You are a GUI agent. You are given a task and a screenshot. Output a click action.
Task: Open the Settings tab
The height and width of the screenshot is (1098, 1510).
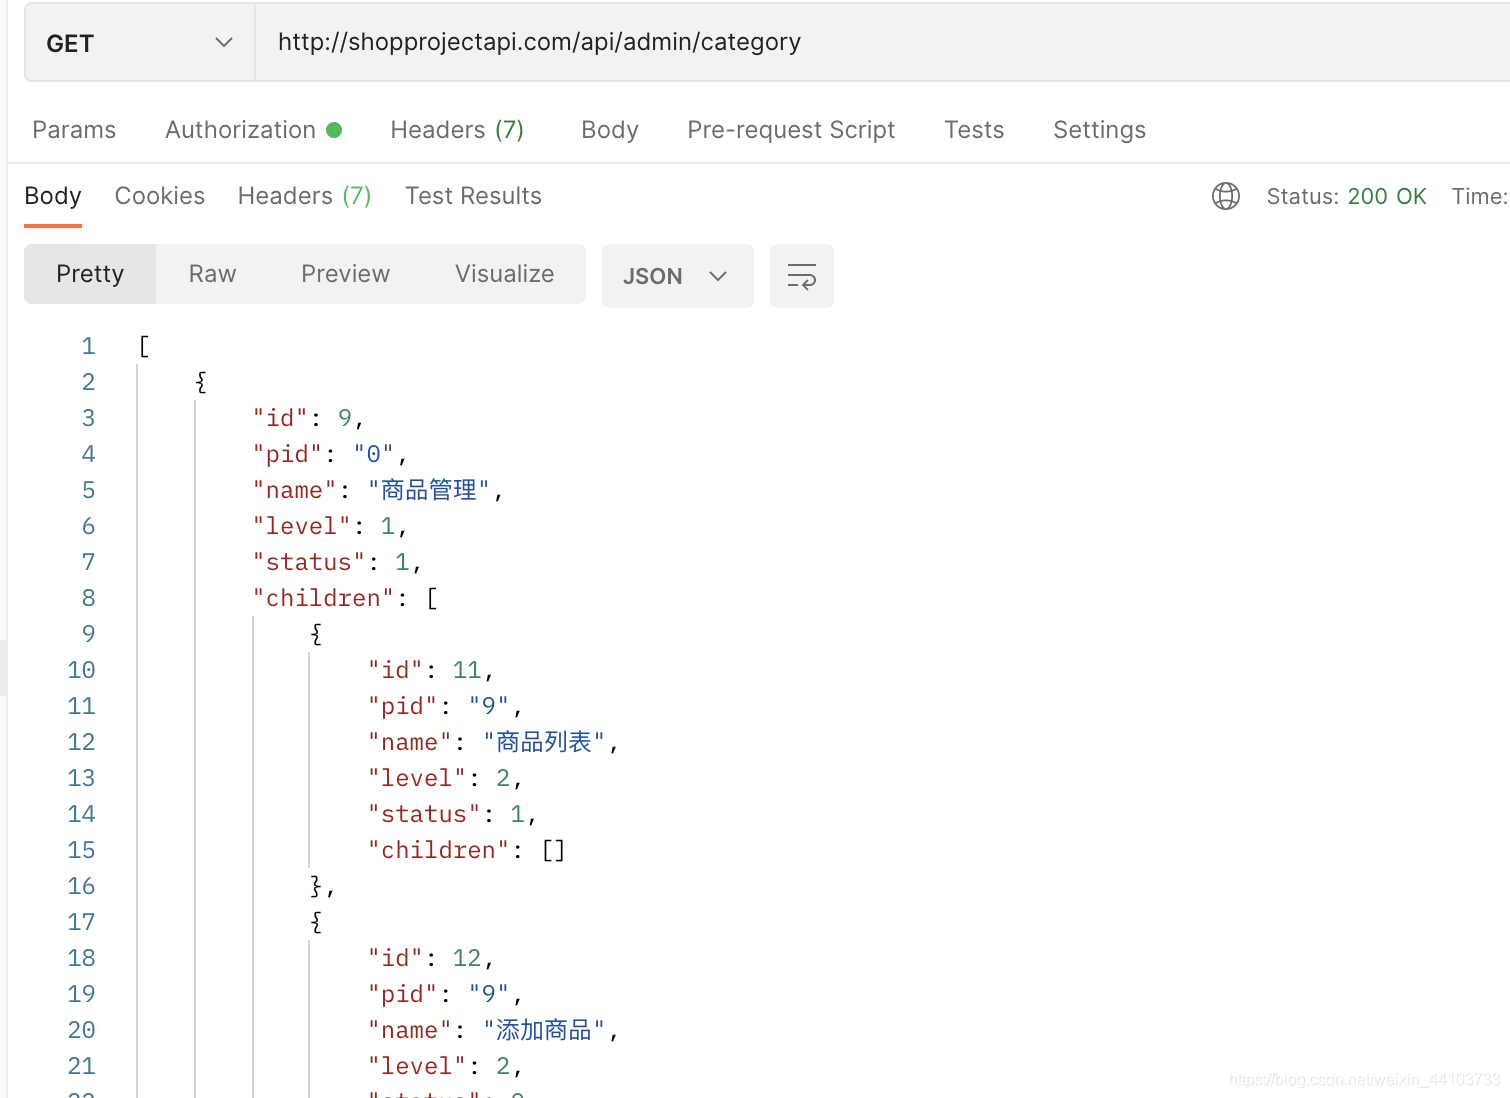pos(1099,130)
